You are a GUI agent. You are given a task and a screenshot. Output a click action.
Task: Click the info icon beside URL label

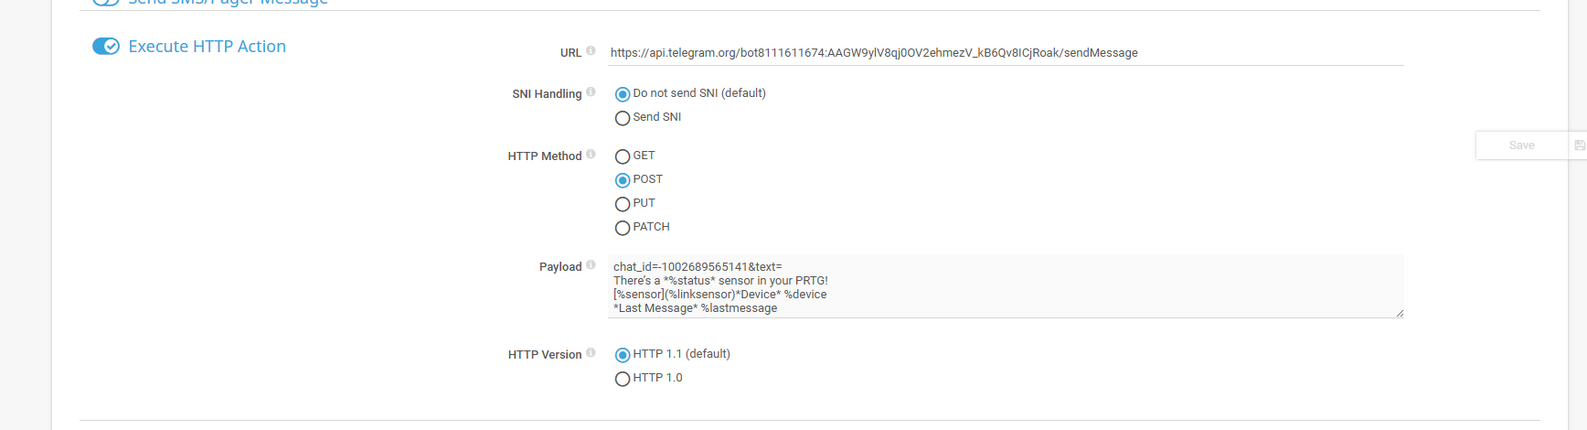coord(590,51)
